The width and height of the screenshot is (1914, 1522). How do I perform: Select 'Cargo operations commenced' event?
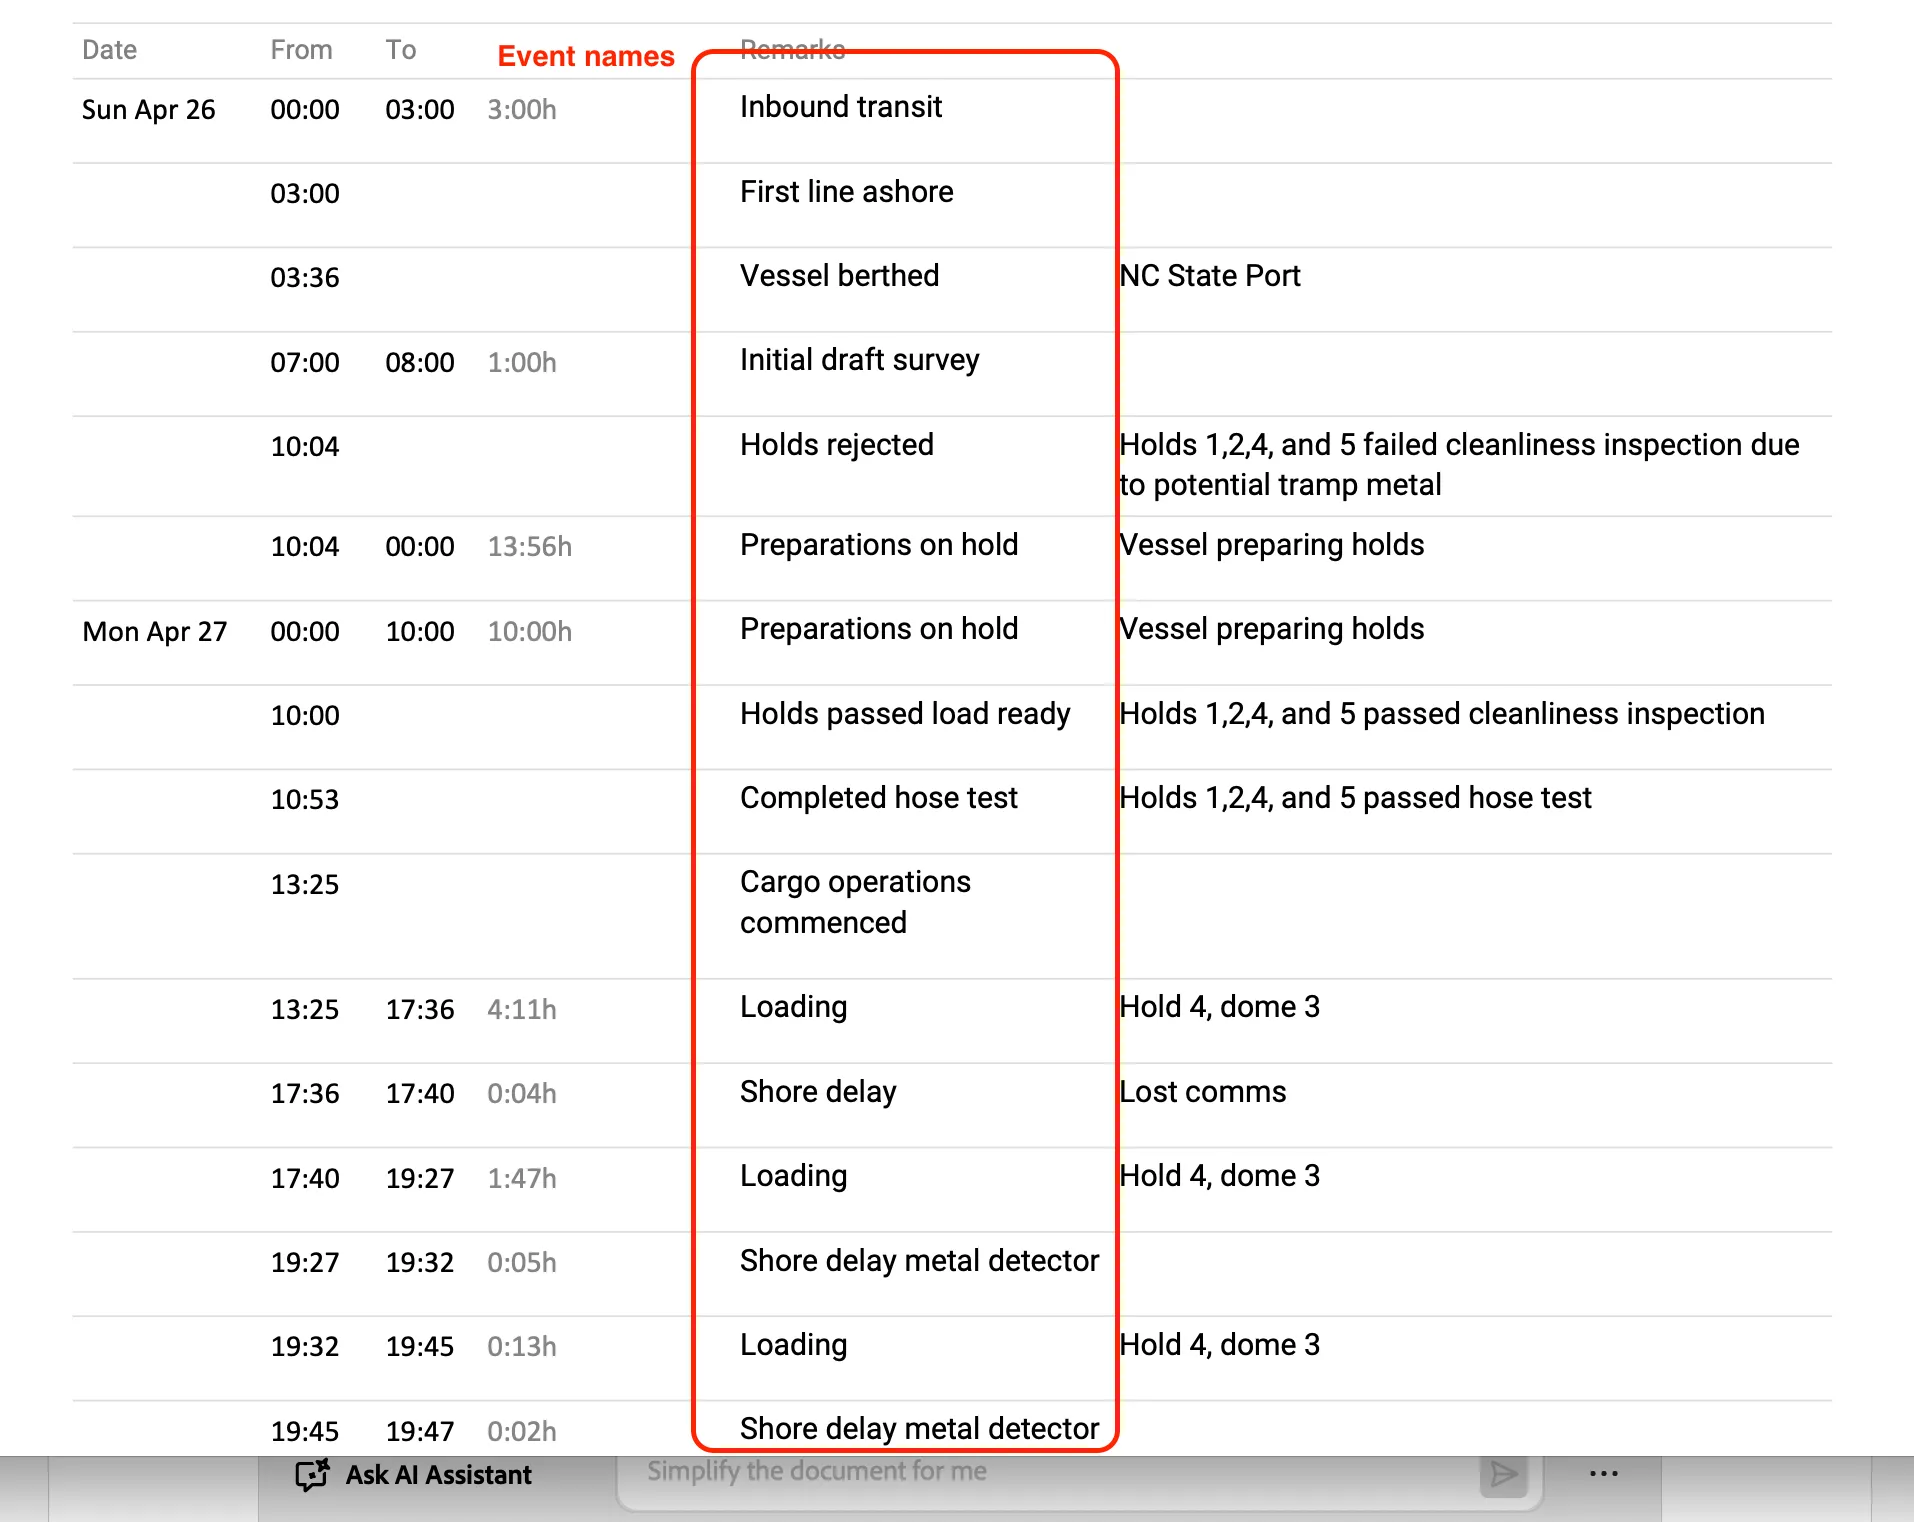pos(855,902)
